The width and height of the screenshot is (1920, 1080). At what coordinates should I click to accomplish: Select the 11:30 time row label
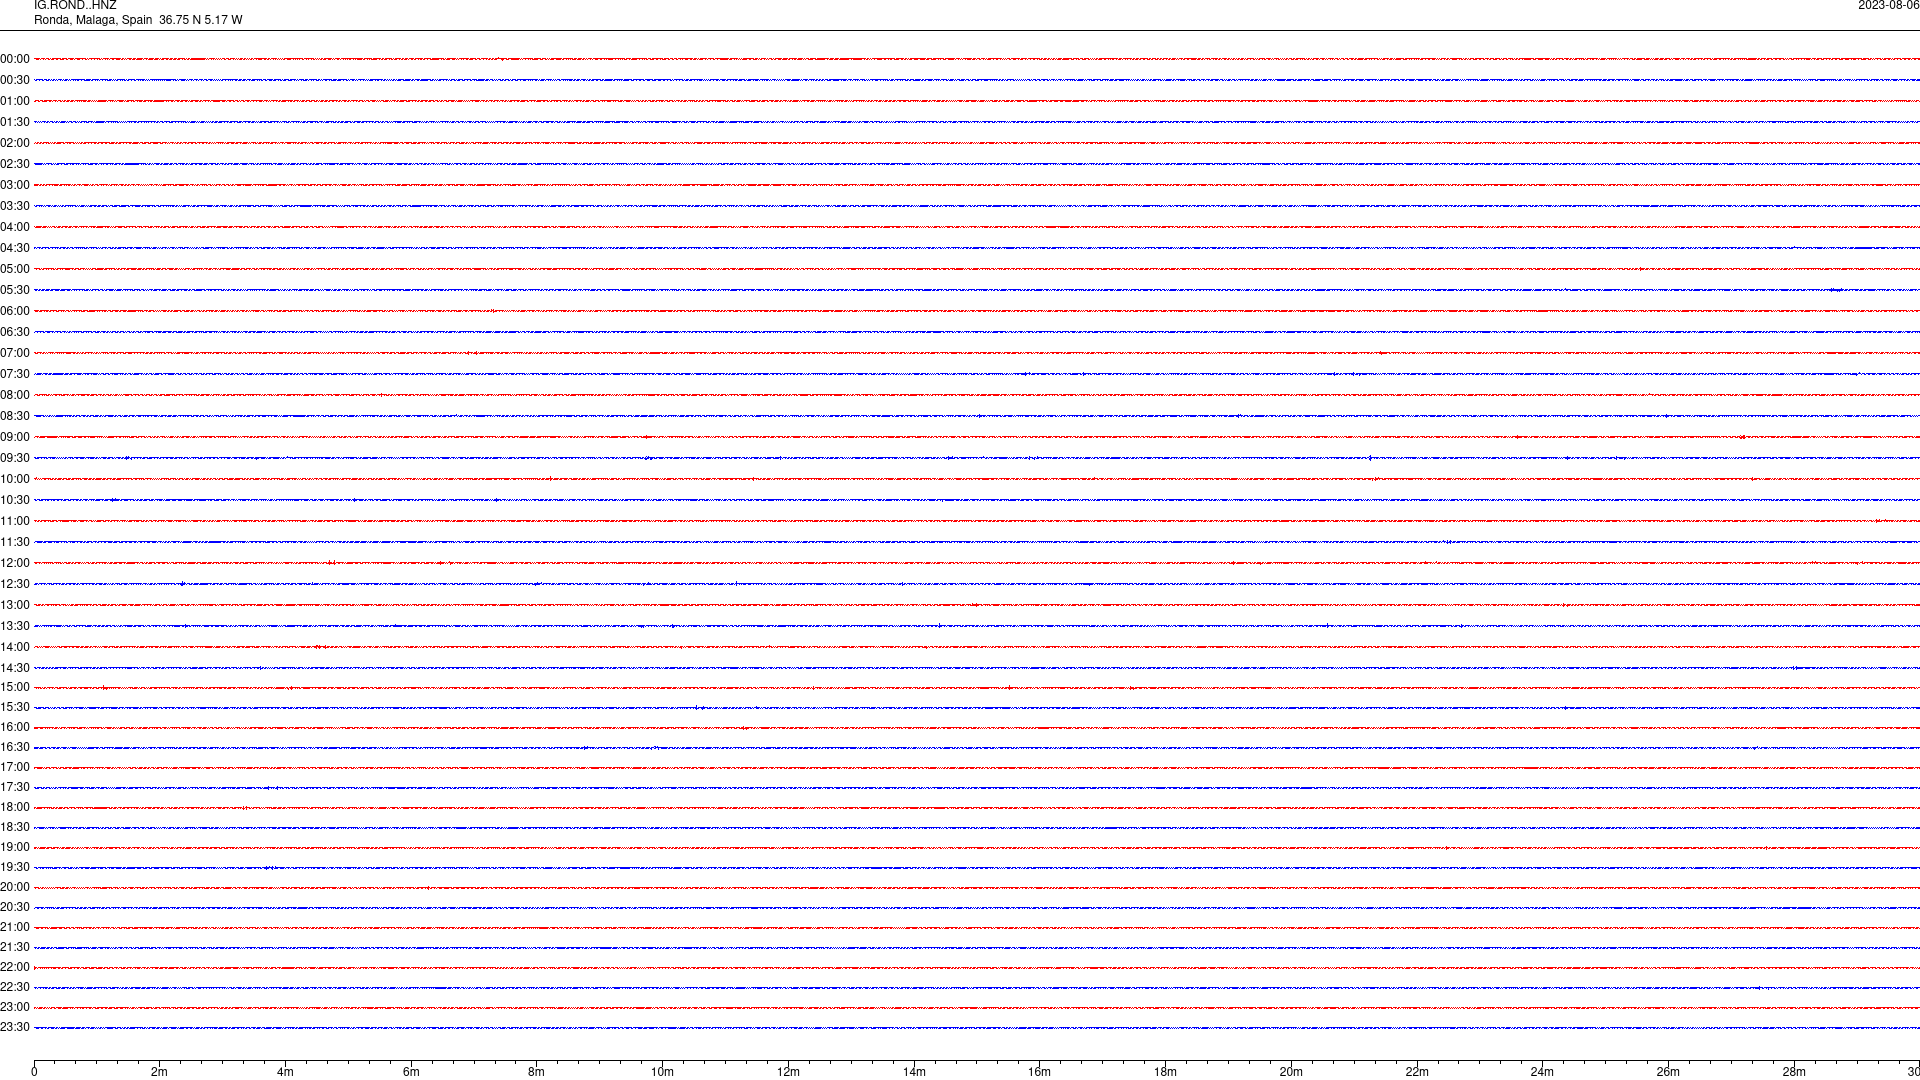pyautogui.click(x=15, y=542)
